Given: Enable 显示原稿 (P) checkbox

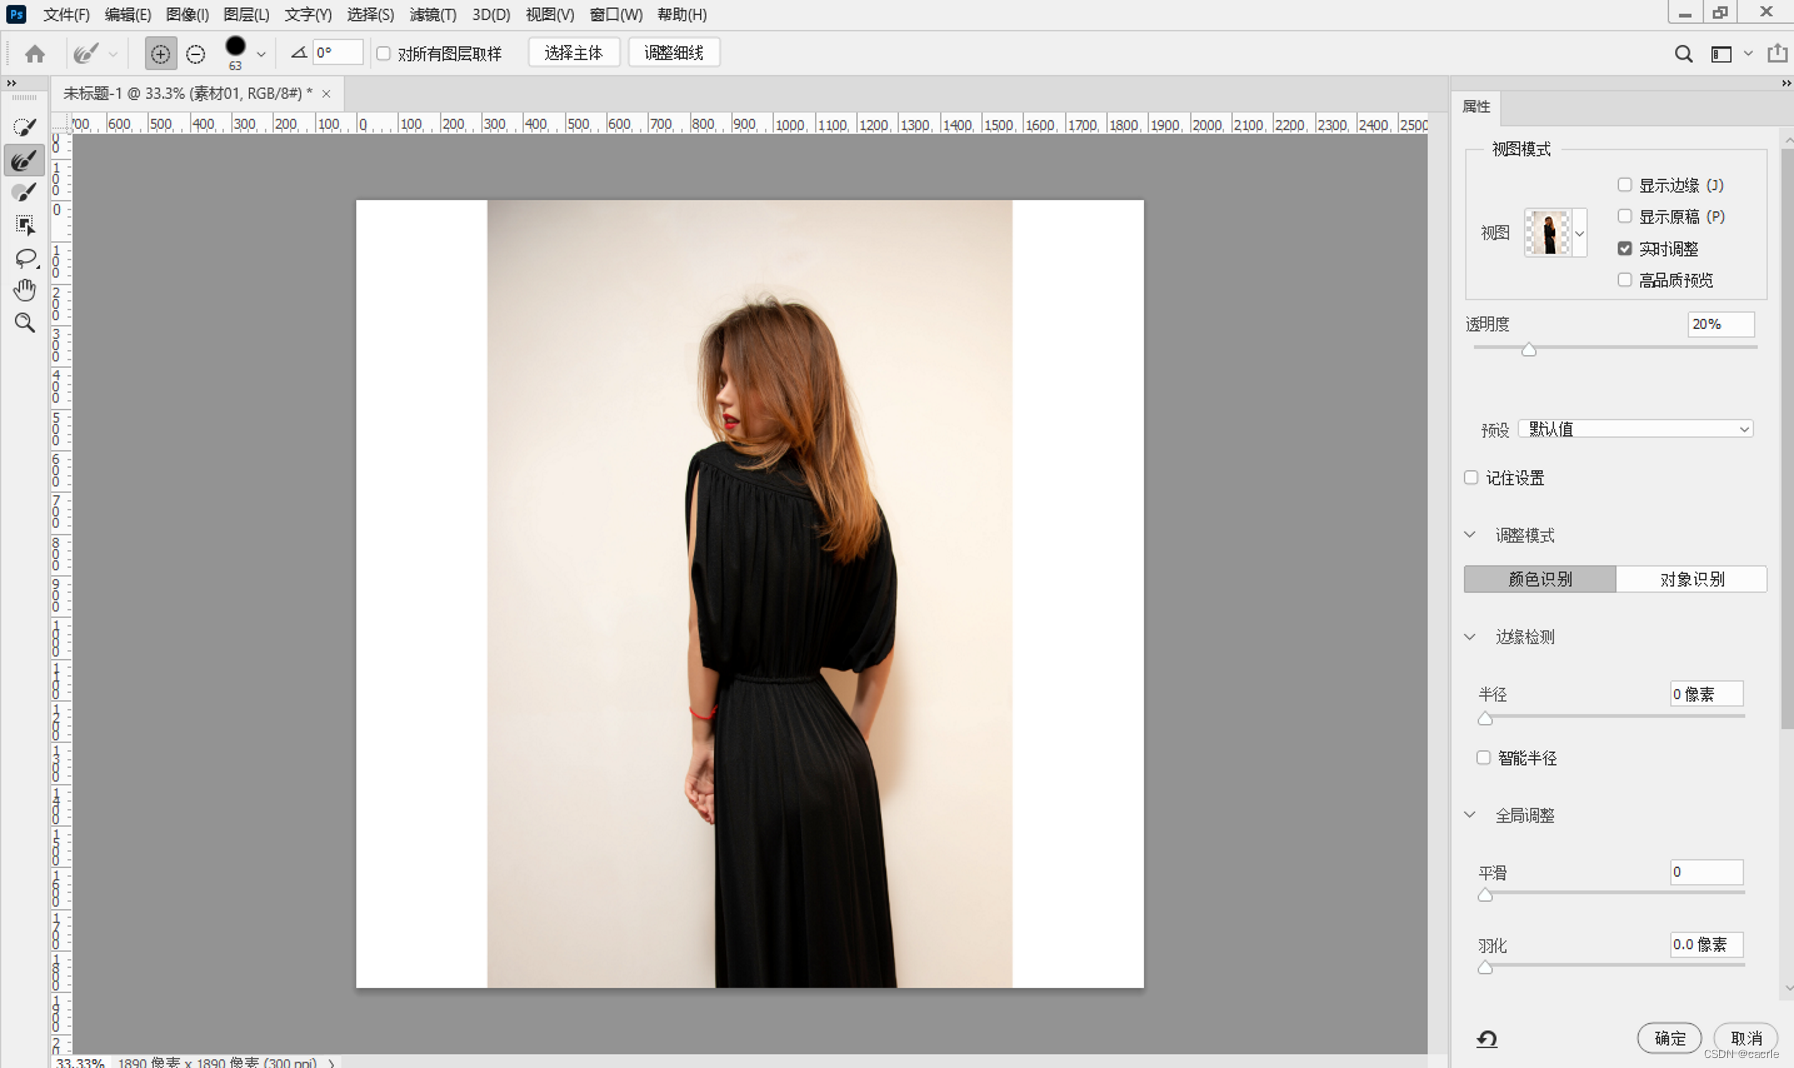Looking at the screenshot, I should 1624,216.
